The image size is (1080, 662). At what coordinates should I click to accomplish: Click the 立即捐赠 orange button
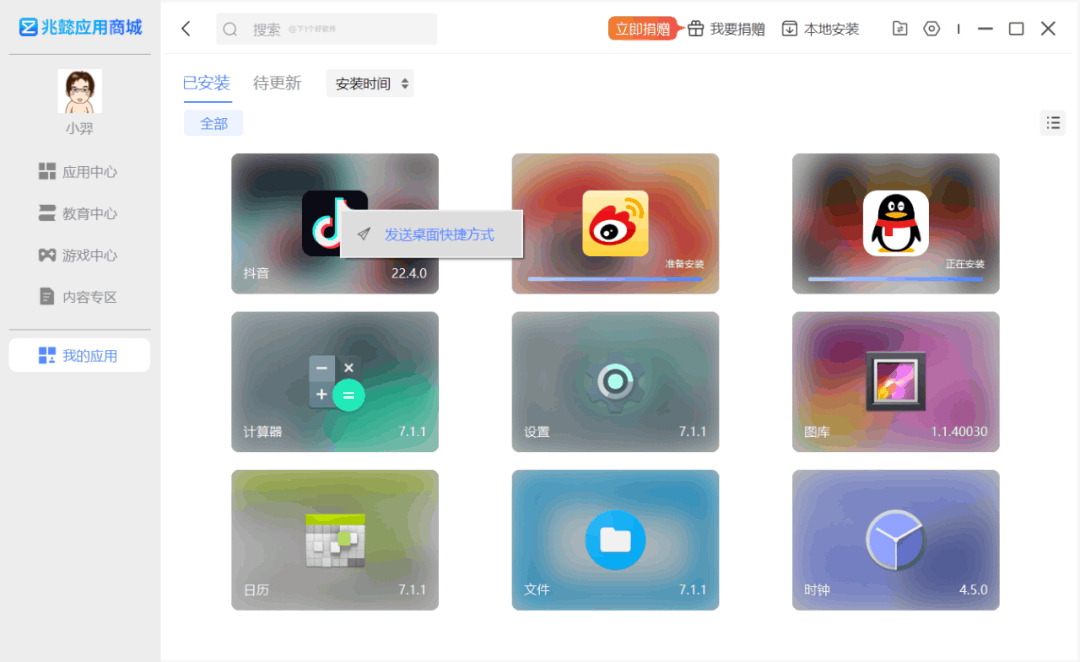click(x=643, y=29)
